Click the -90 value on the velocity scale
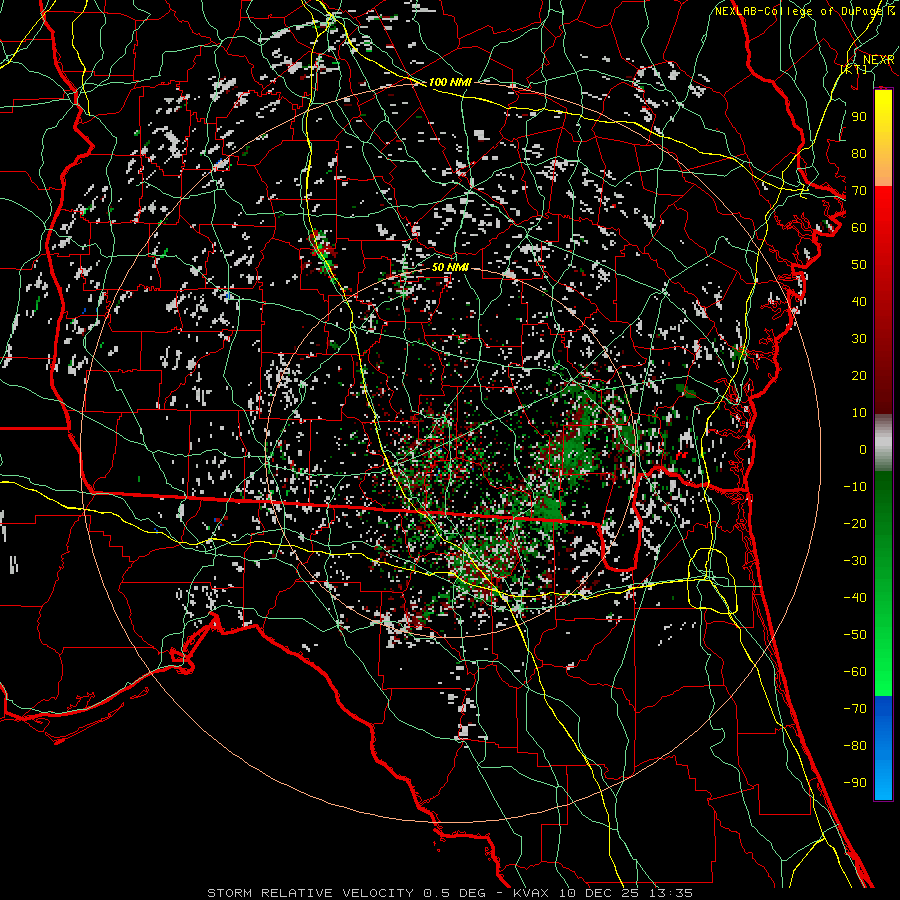900x900 pixels. coord(855,782)
